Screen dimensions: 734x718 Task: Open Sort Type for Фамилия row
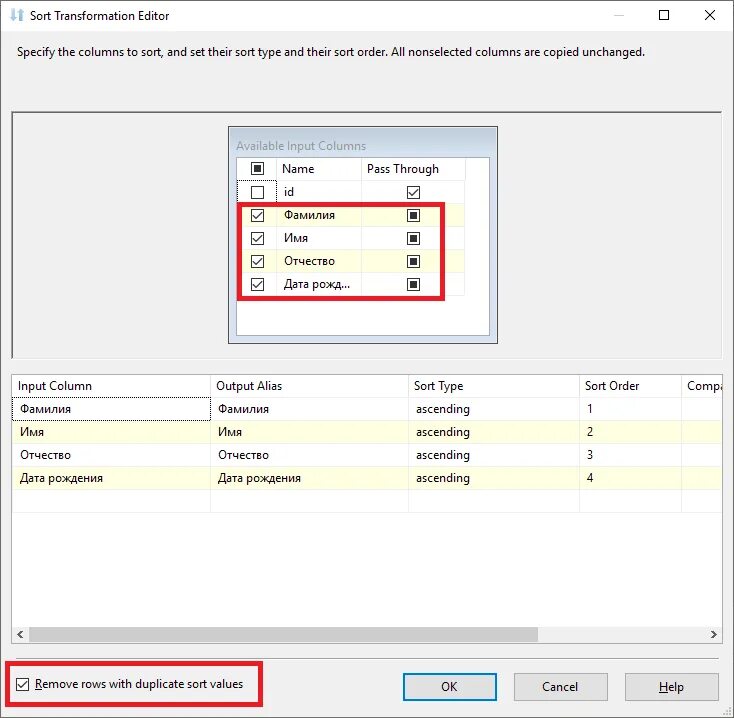493,409
